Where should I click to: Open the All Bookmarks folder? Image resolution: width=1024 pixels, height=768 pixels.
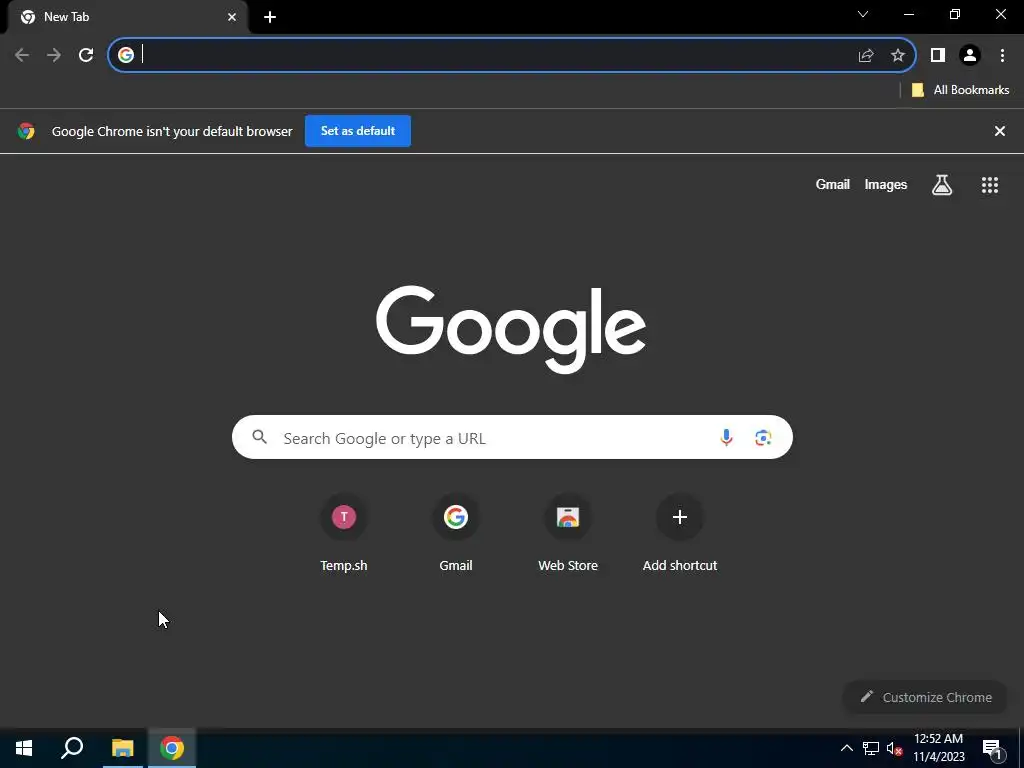[x=960, y=90]
